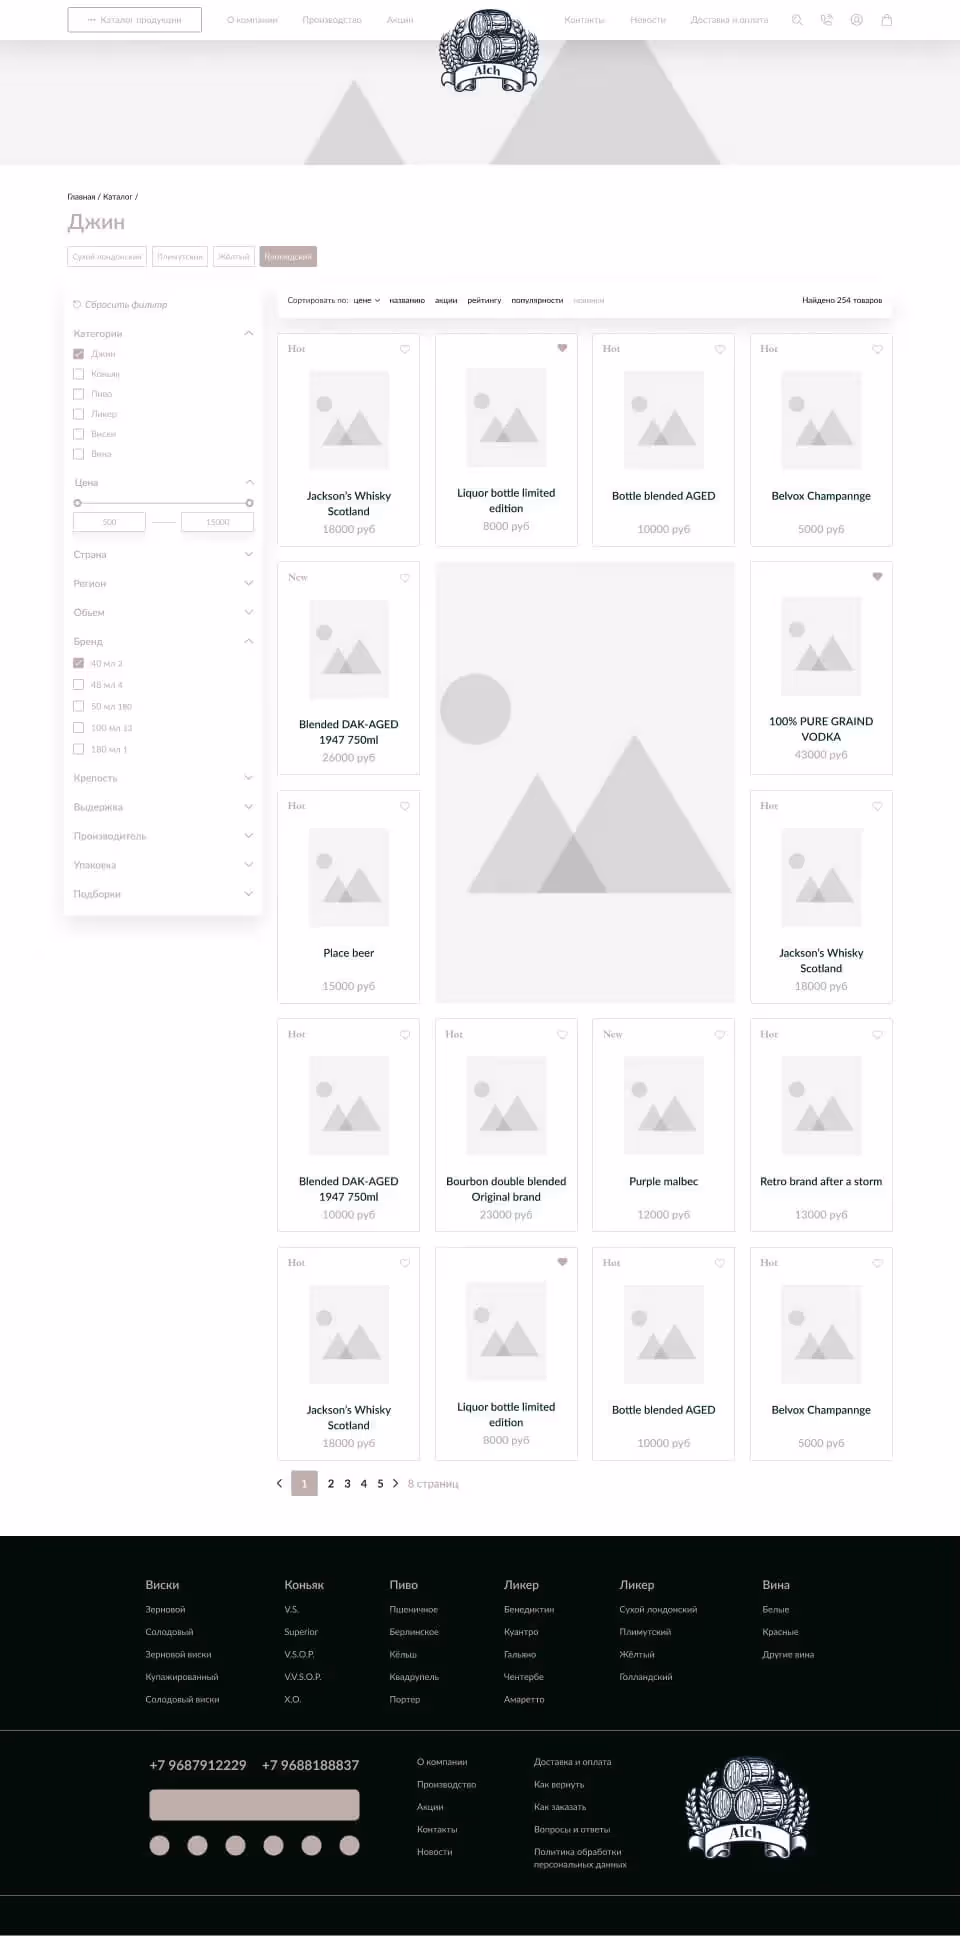Screen dimensions: 961x1936
Task: Open the shopping bag cart icon
Action: tap(886, 20)
